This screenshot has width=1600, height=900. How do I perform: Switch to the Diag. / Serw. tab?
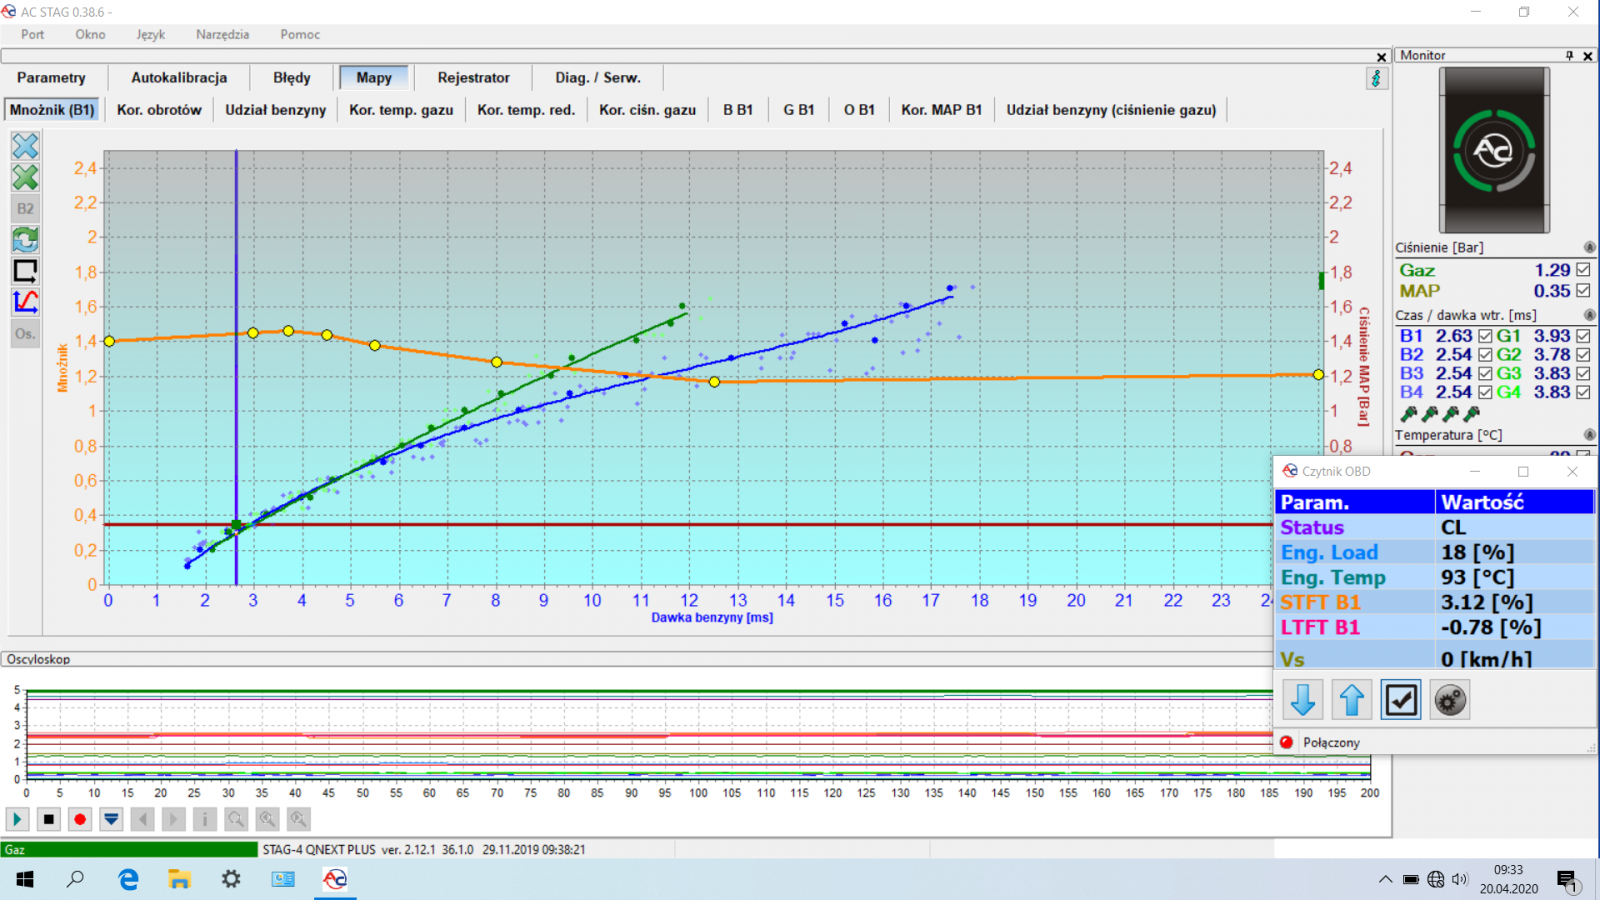(x=598, y=78)
